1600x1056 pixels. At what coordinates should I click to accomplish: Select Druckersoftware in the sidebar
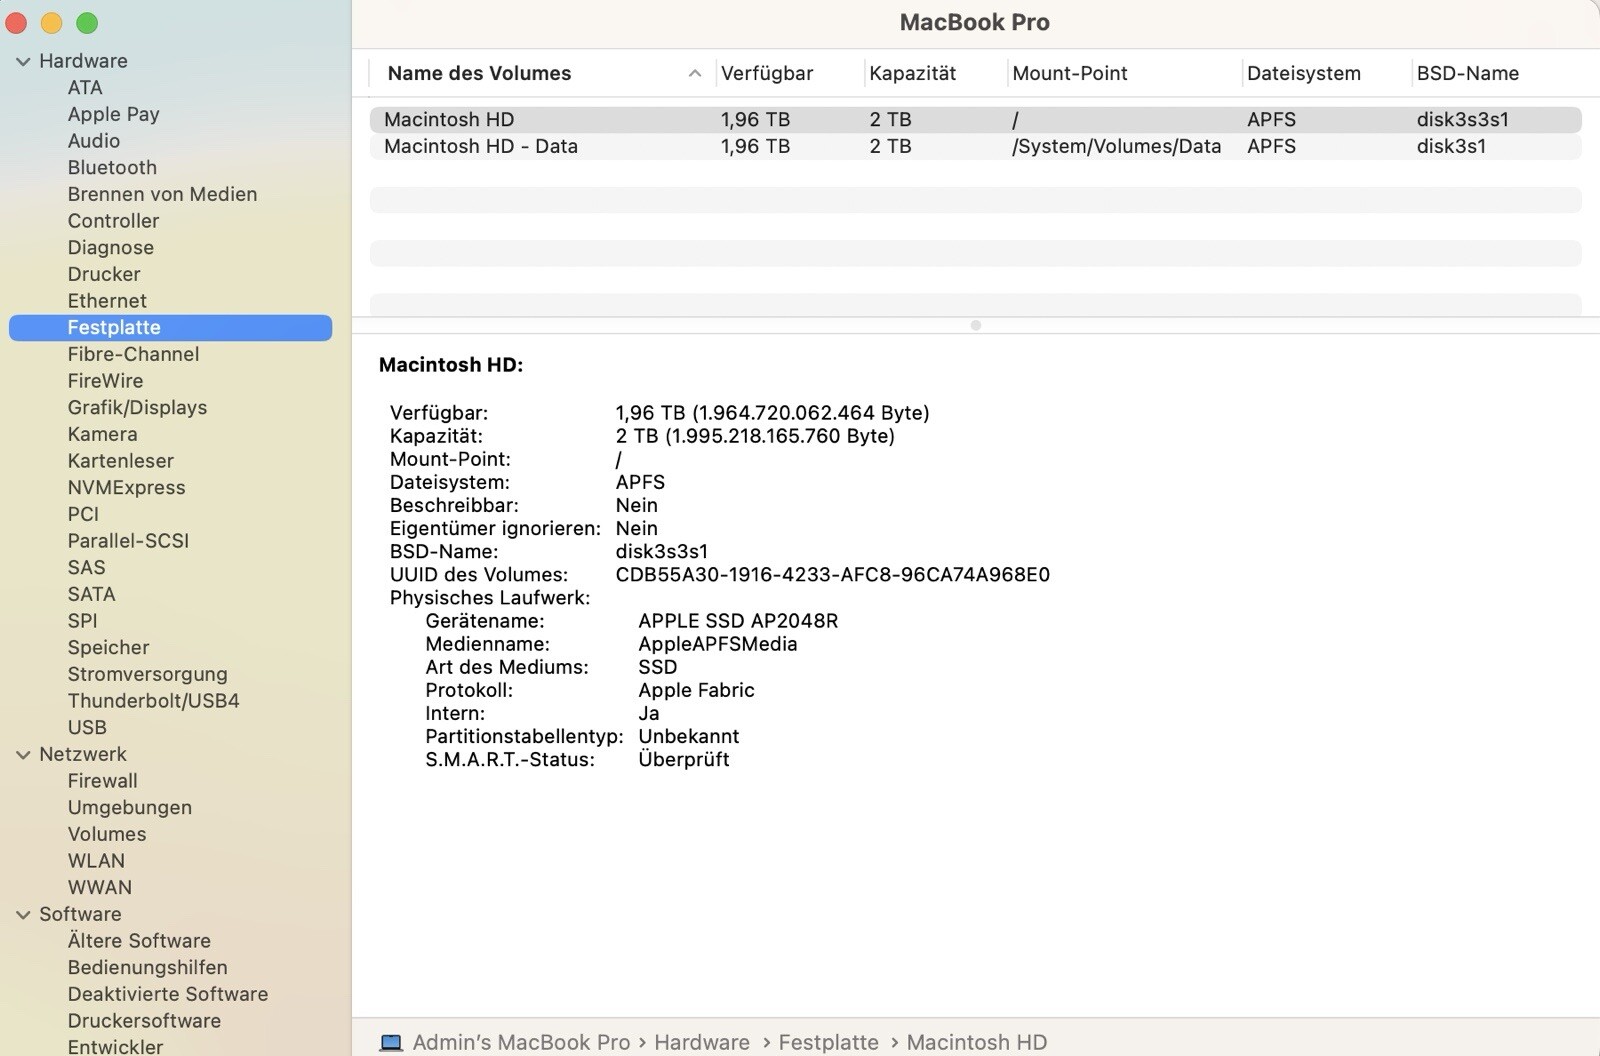pyautogui.click(x=144, y=1021)
